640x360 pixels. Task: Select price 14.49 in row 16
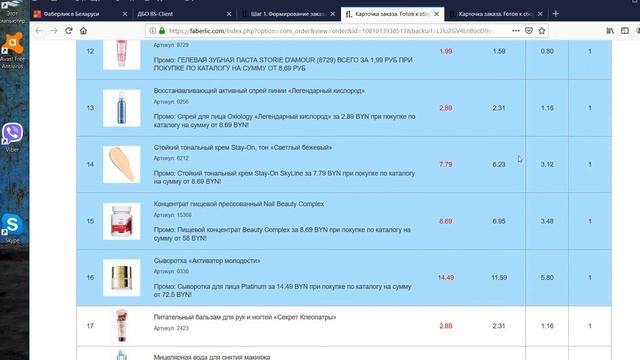click(x=446, y=278)
